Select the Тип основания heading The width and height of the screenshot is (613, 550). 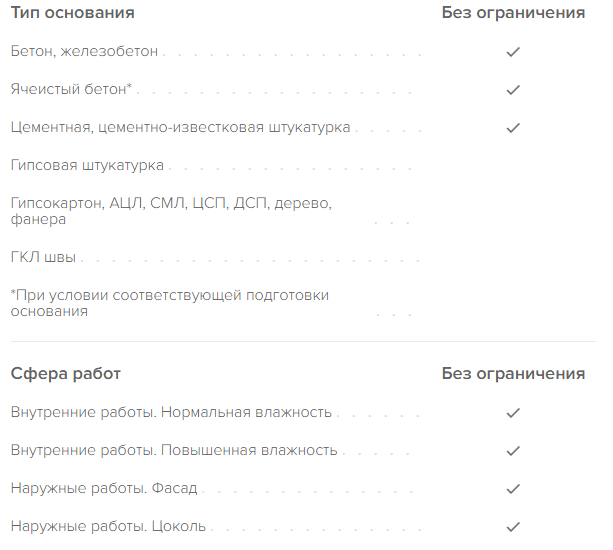pos(73,13)
